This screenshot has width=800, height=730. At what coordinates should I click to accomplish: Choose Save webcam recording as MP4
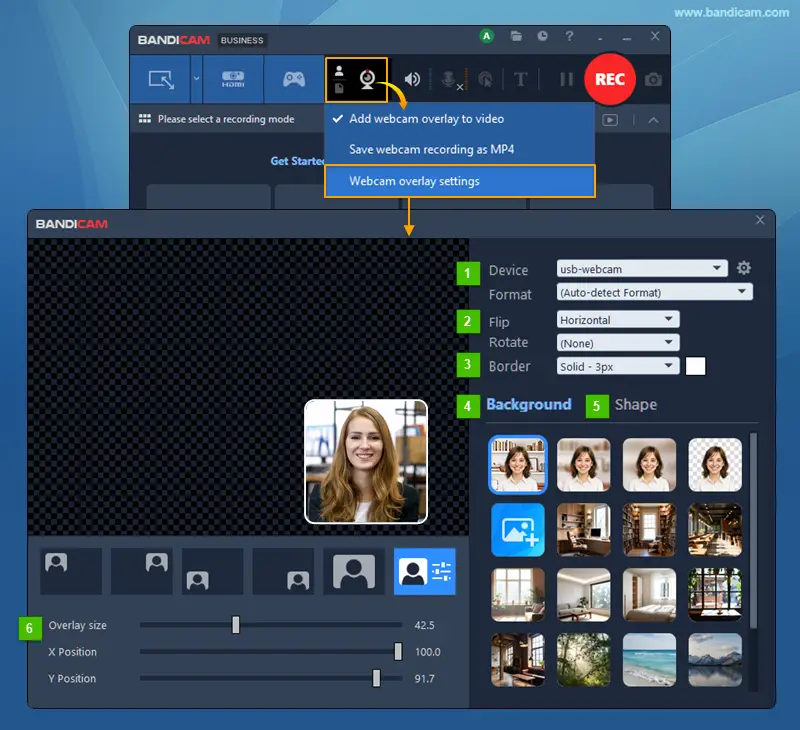[459, 149]
